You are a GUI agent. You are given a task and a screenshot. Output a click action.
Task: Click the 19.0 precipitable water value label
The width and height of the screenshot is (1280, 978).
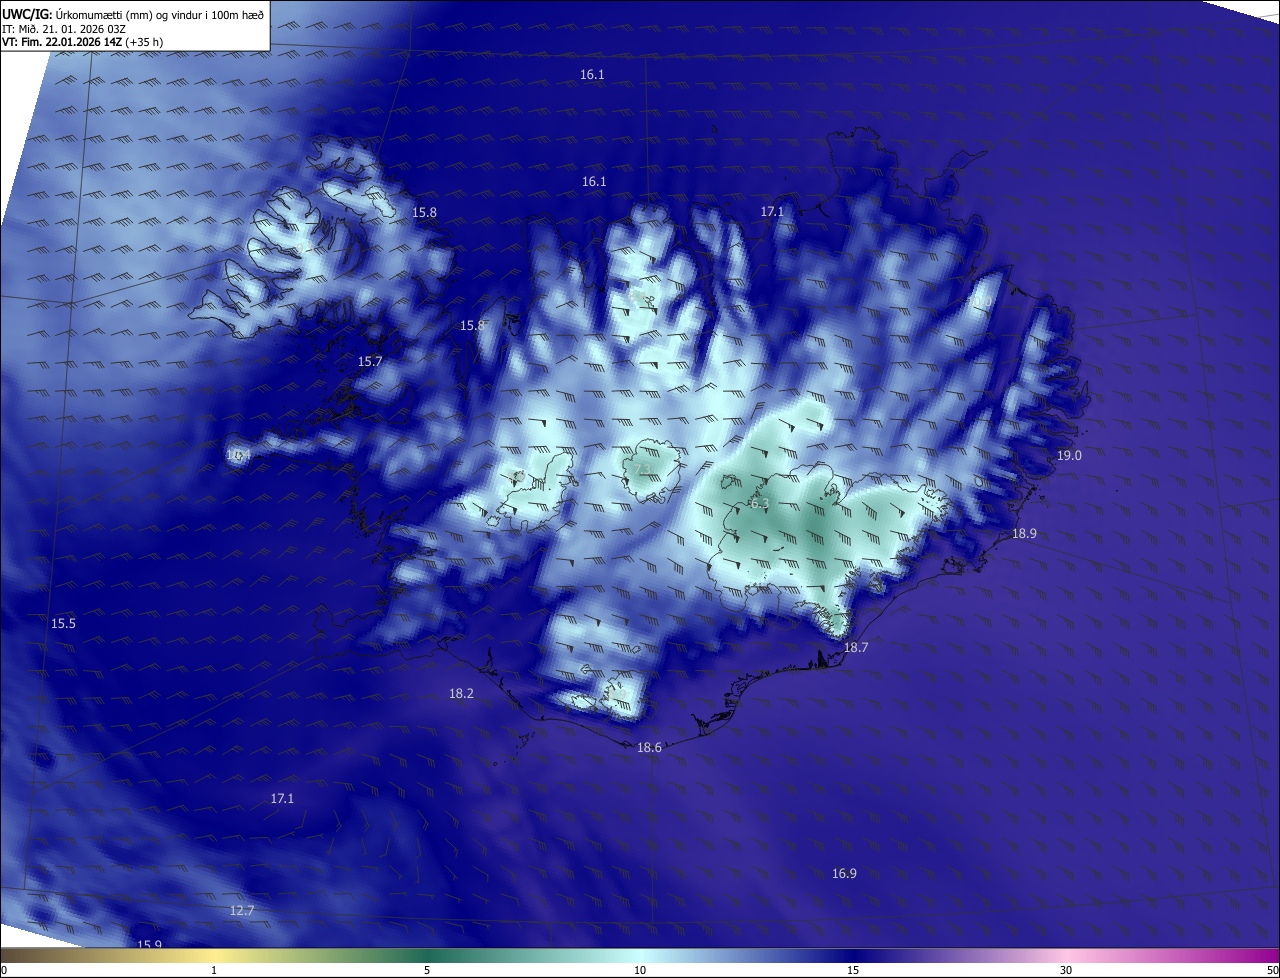pyautogui.click(x=1069, y=455)
